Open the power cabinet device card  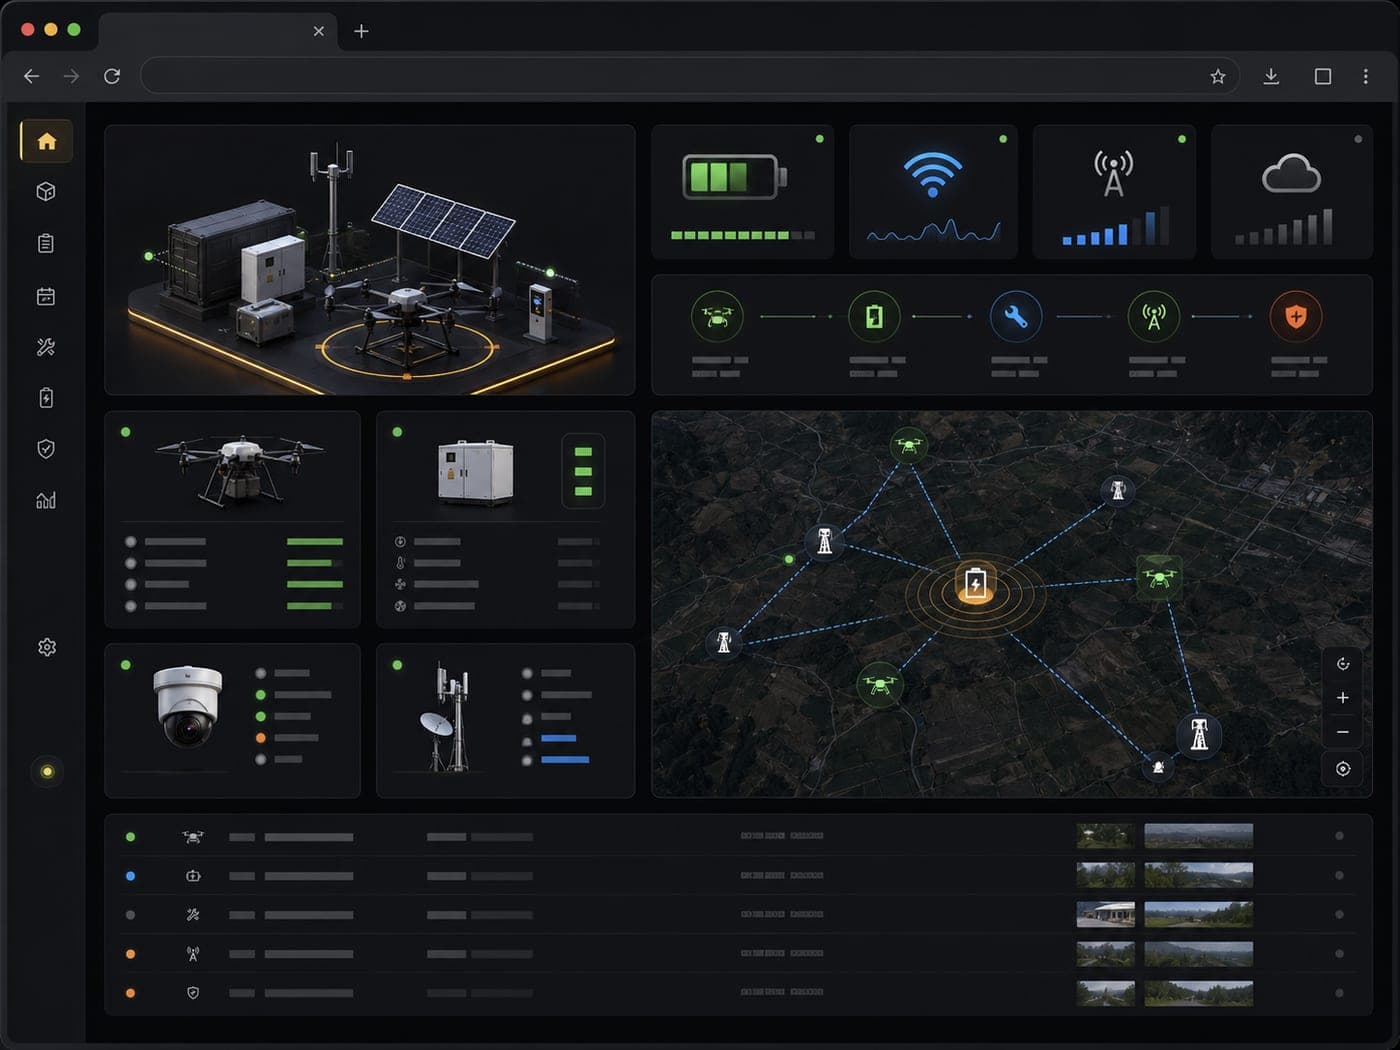[505, 519]
